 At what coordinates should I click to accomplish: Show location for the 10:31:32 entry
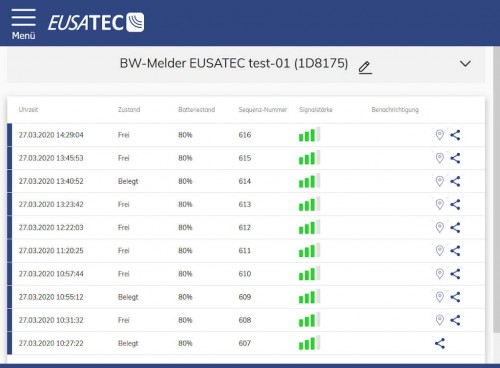tap(440, 320)
